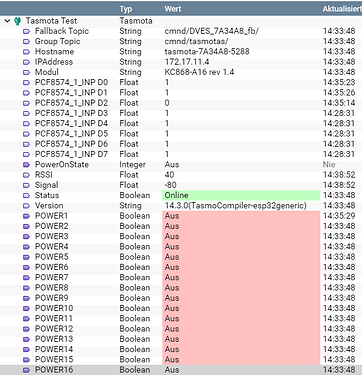Select the Fallback Topic variable icon

[26, 32]
